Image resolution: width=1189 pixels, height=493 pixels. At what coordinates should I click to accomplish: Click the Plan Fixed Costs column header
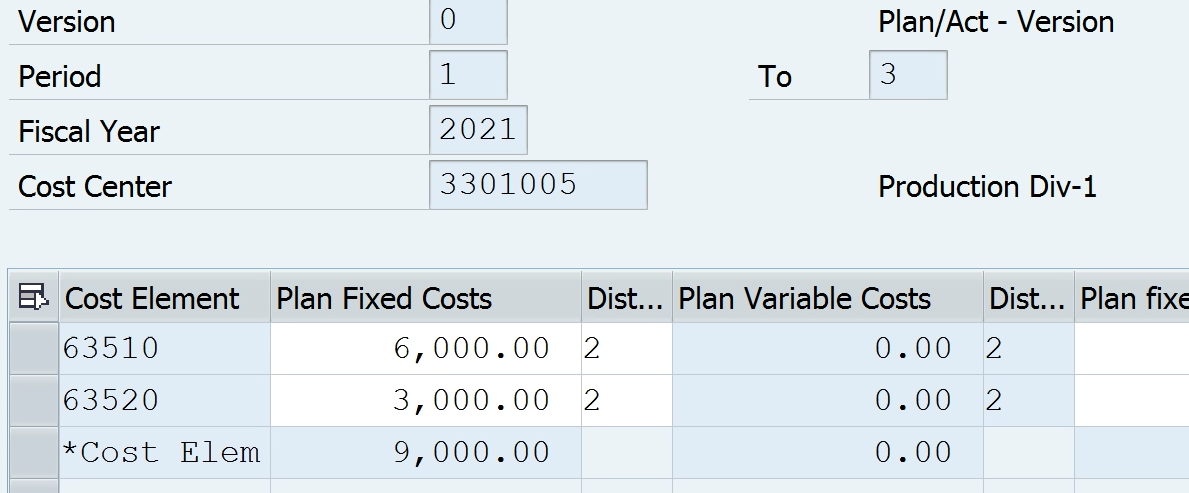pyautogui.click(x=385, y=298)
